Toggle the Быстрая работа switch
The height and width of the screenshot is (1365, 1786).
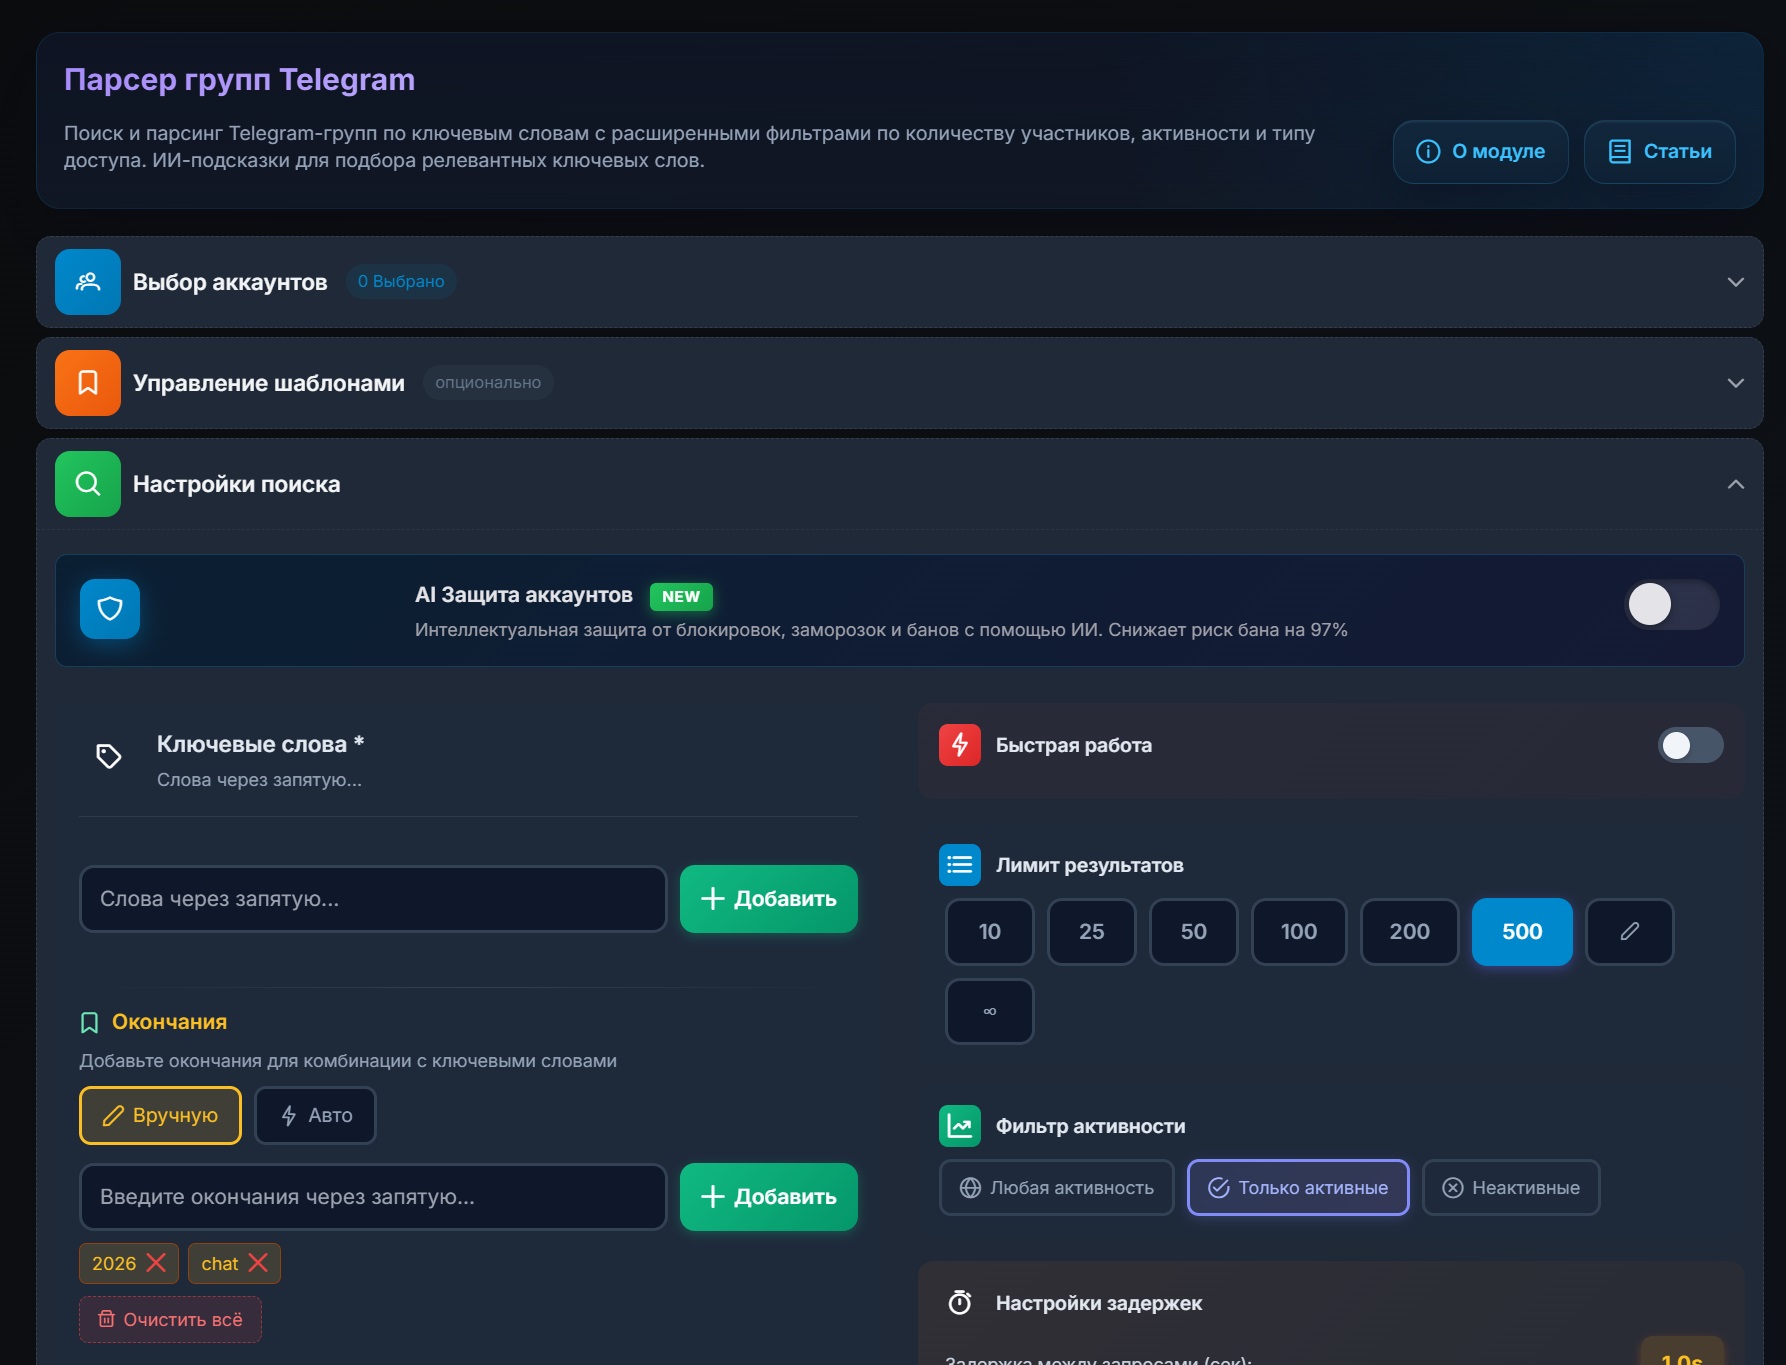point(1691,745)
